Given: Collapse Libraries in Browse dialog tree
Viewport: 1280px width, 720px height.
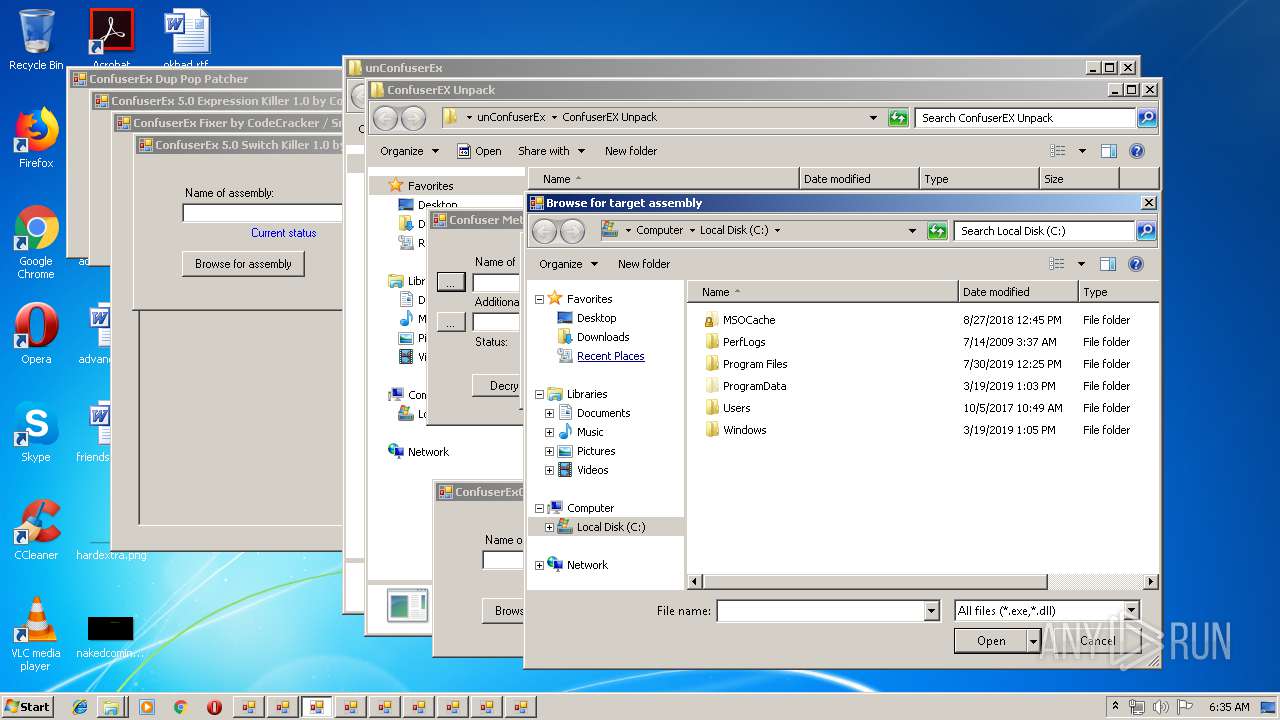Looking at the screenshot, I should 539,394.
